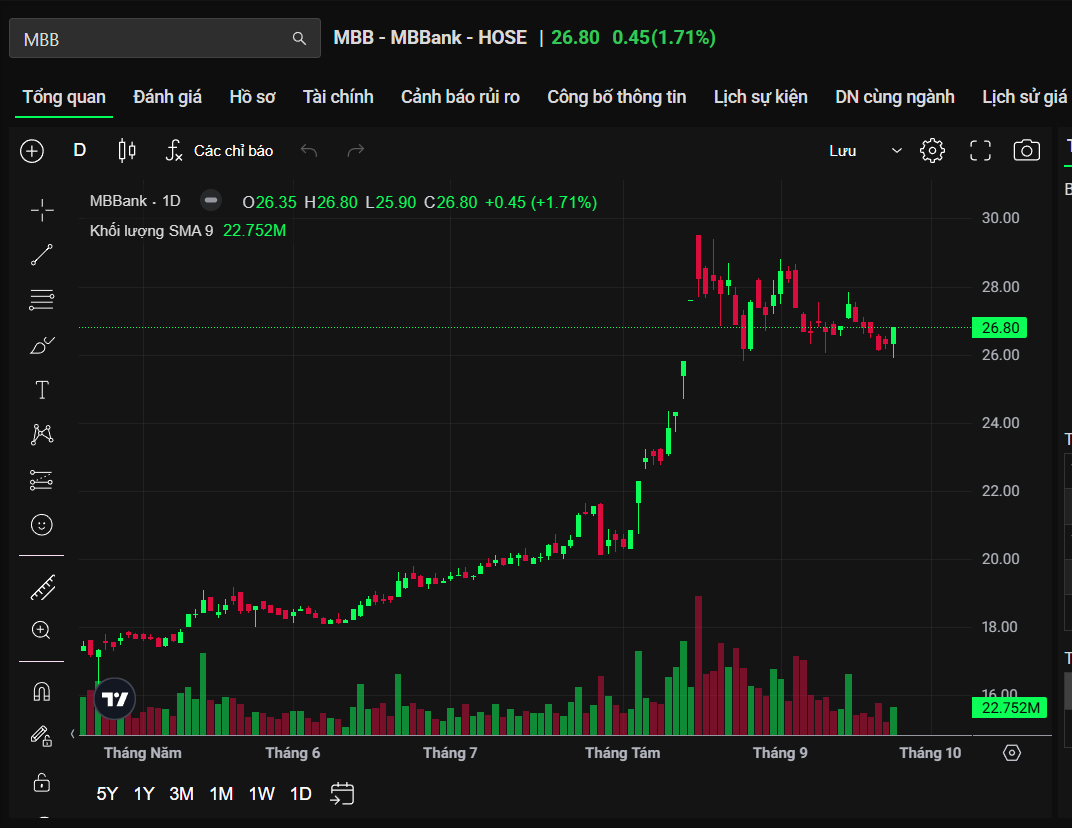Select the trend line tool
The height and width of the screenshot is (828, 1072).
point(42,255)
